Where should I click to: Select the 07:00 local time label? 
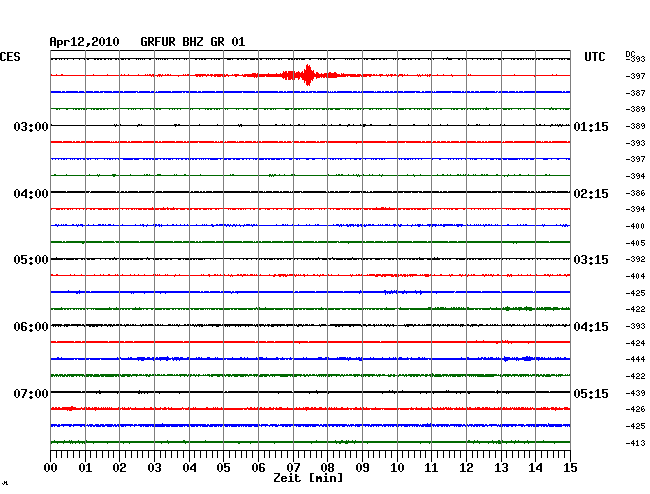click(x=31, y=393)
